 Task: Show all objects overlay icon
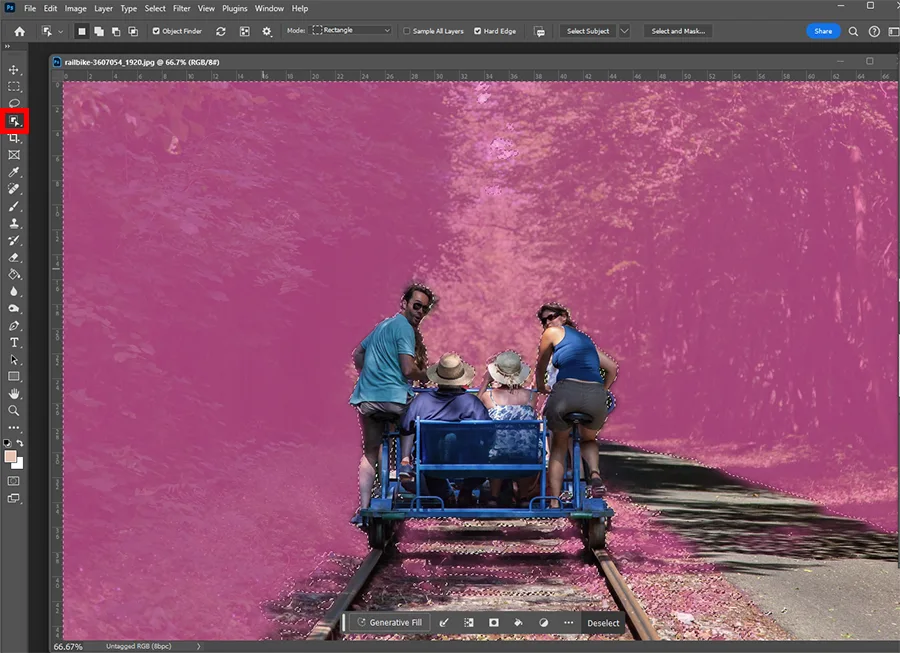tap(245, 32)
